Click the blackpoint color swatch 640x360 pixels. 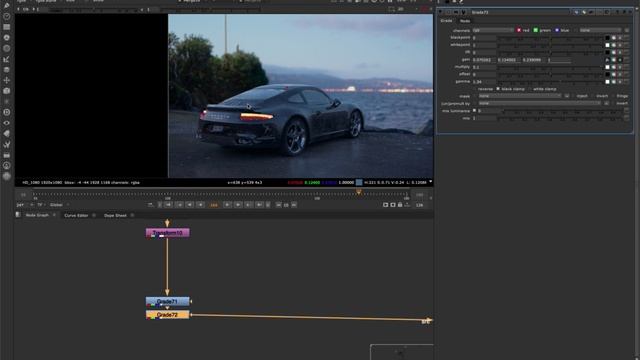[x=607, y=38]
